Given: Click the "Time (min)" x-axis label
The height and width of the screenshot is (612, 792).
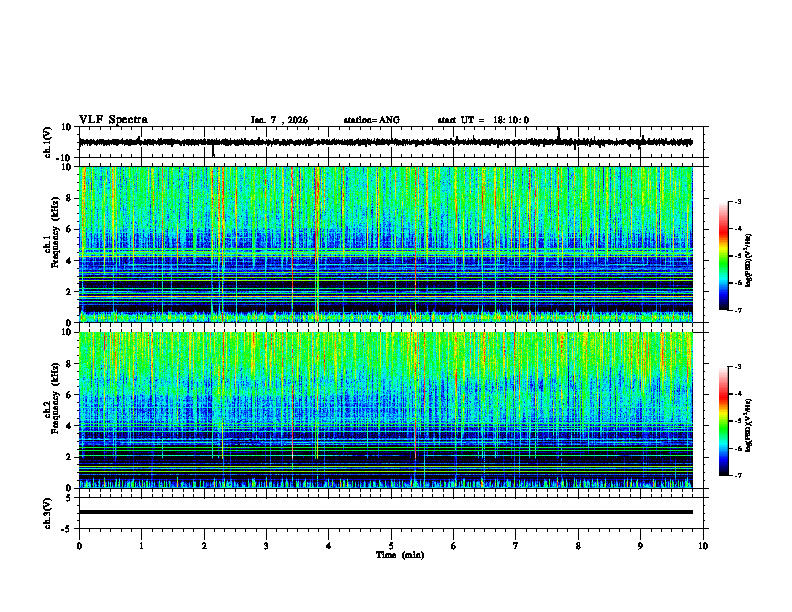Looking at the screenshot, I should tap(400, 555).
